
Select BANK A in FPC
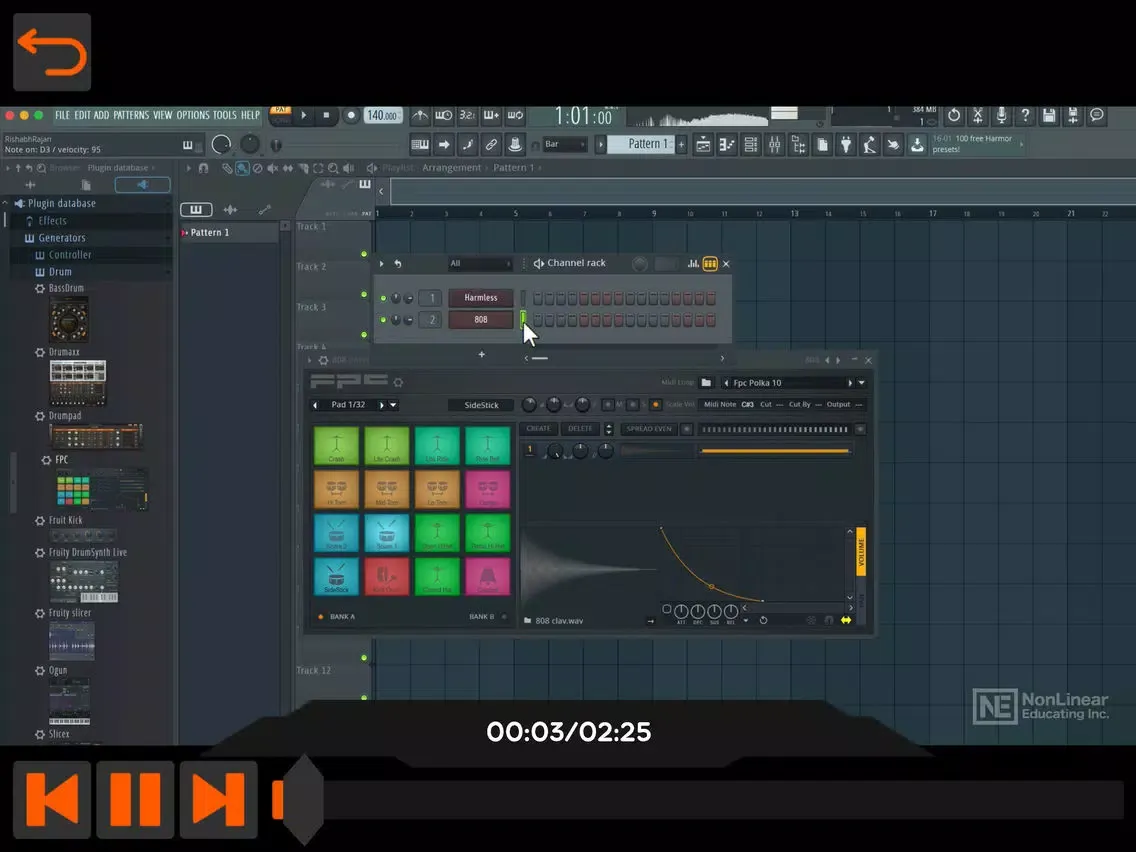click(x=337, y=617)
